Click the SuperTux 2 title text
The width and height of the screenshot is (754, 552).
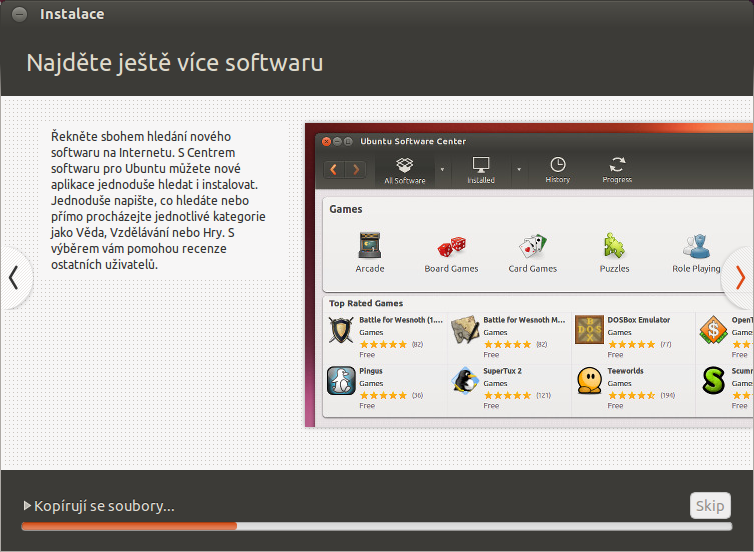503,371
